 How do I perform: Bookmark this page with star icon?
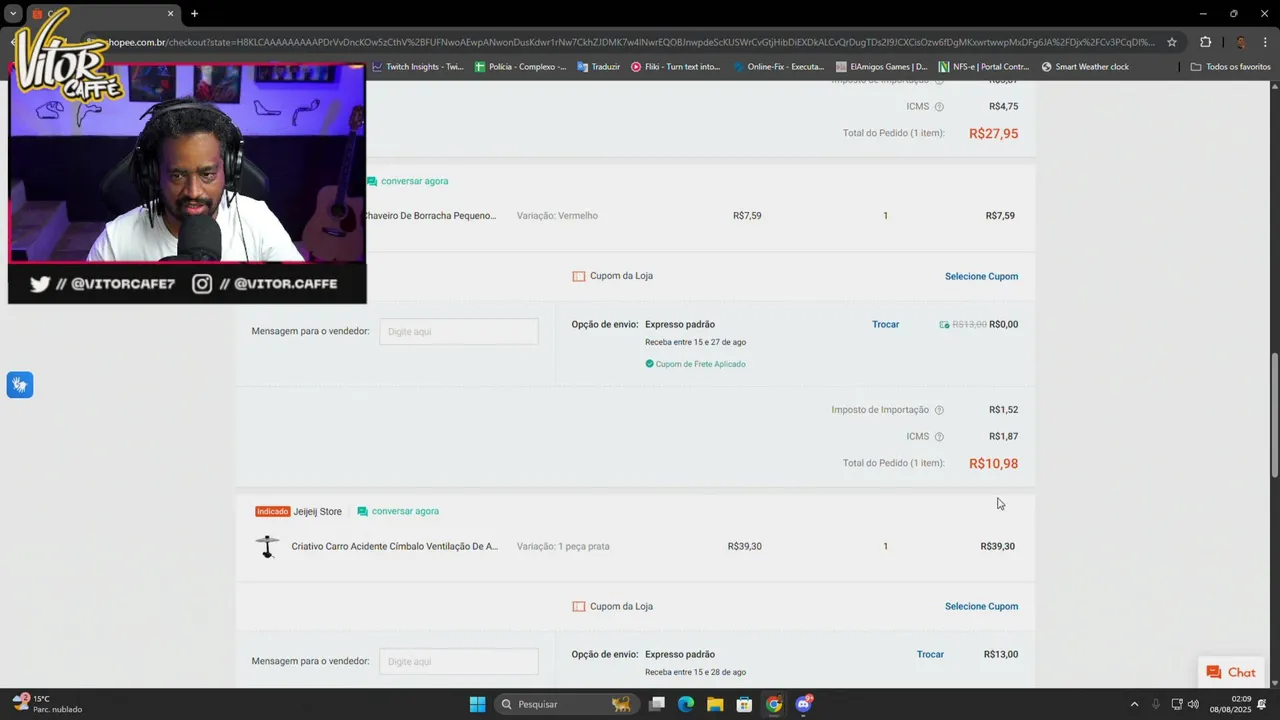1172,42
